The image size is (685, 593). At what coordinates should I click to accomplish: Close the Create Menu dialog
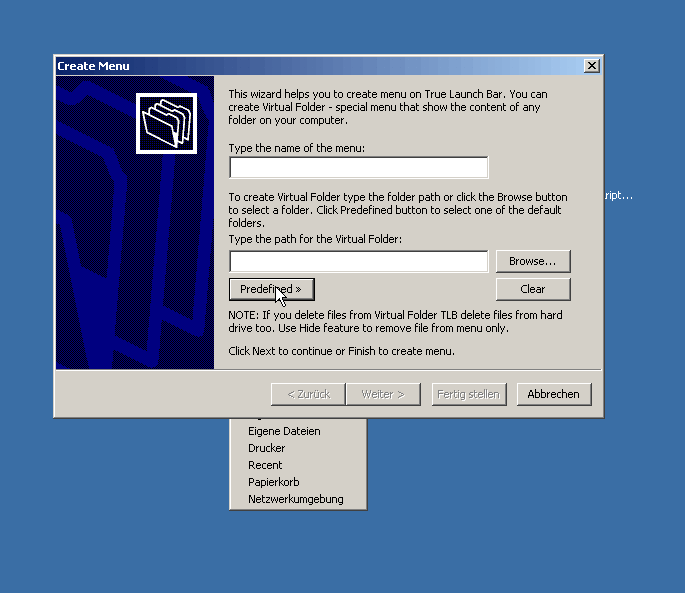(x=592, y=66)
